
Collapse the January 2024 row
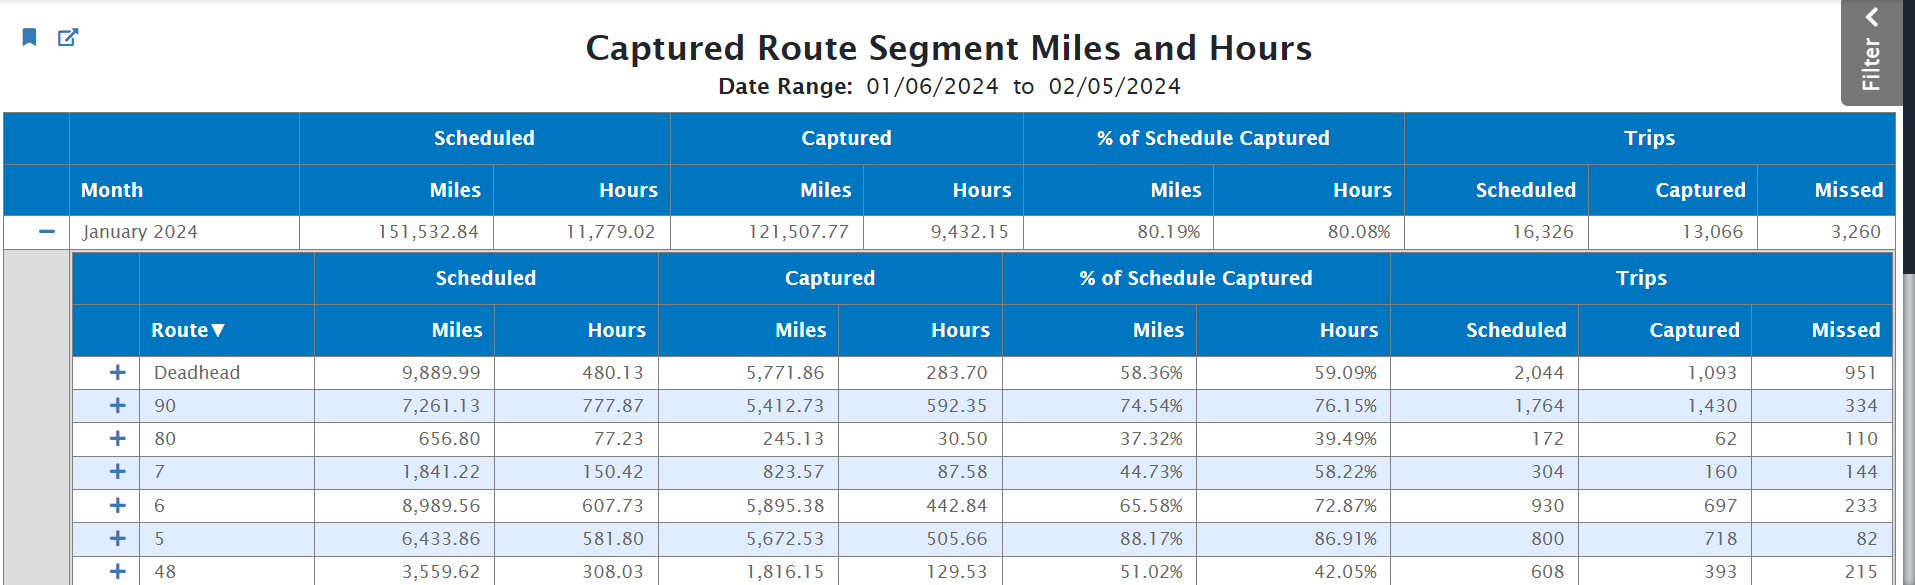pos(47,232)
